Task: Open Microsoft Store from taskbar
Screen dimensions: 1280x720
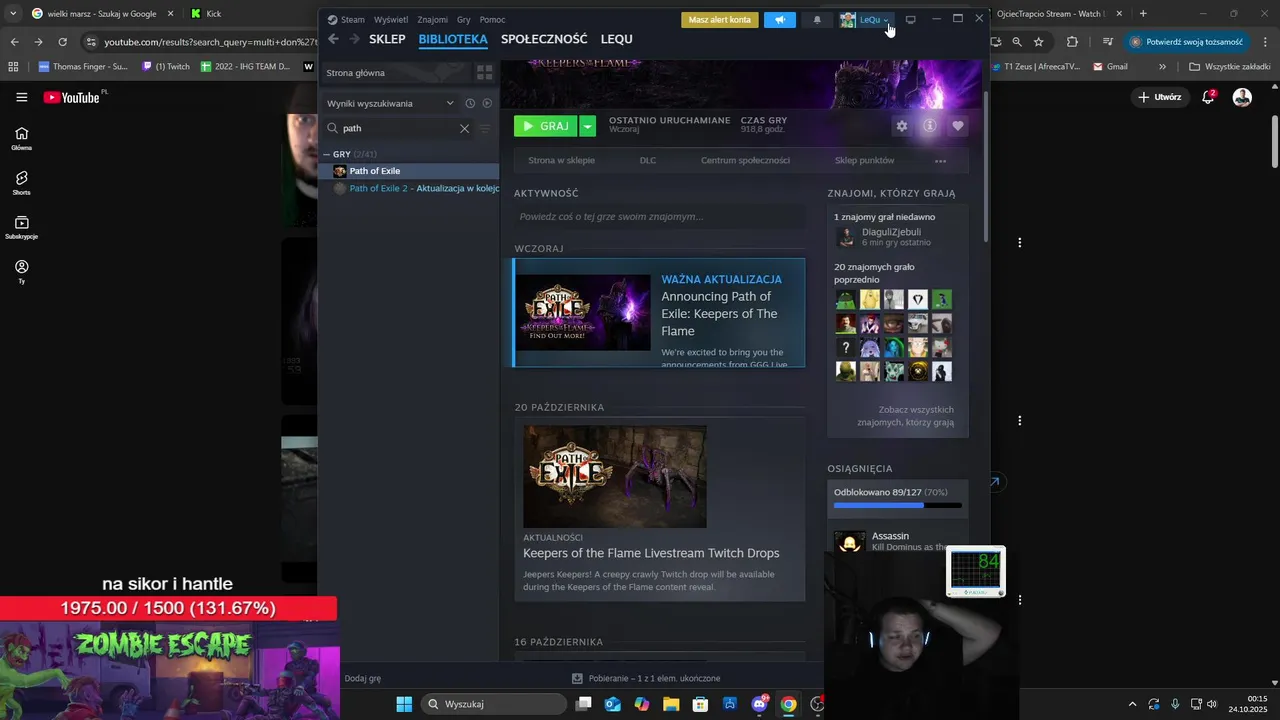Action: (701, 704)
